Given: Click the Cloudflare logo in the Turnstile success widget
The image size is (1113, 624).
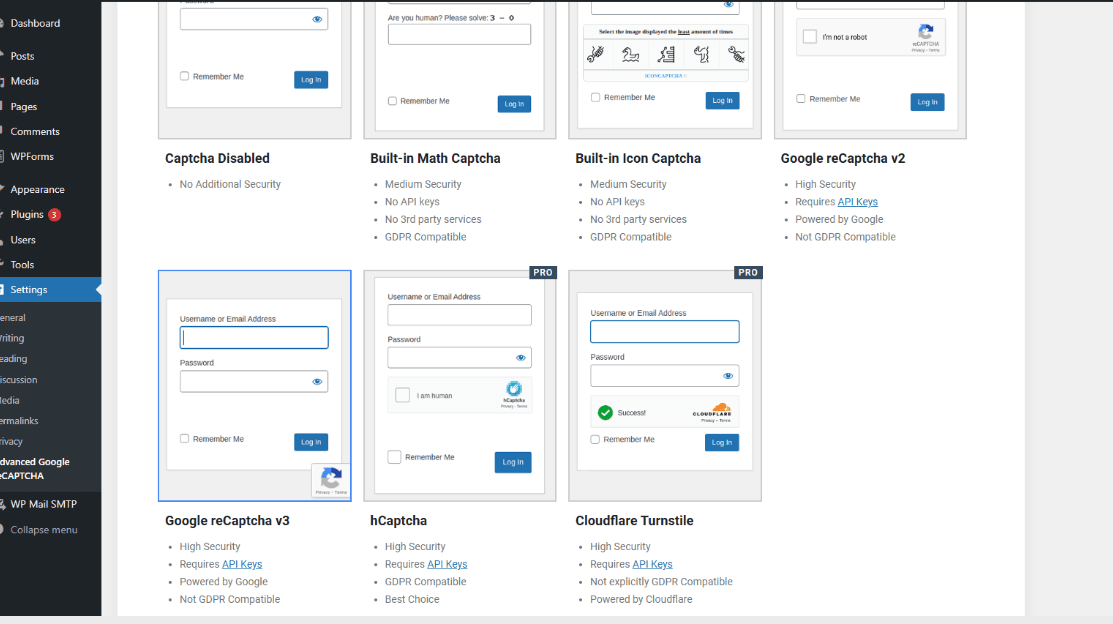Looking at the screenshot, I should point(720,410).
